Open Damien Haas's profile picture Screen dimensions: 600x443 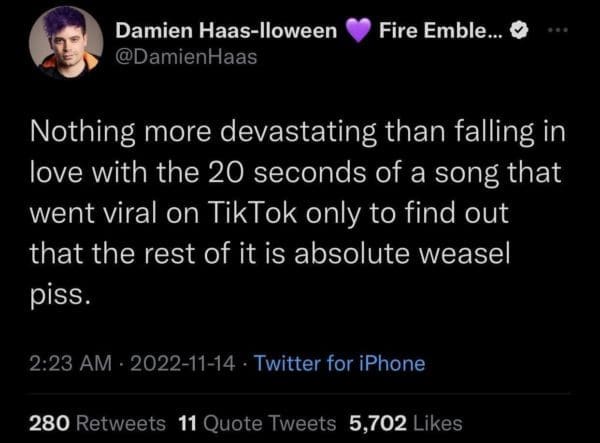(x=65, y=43)
